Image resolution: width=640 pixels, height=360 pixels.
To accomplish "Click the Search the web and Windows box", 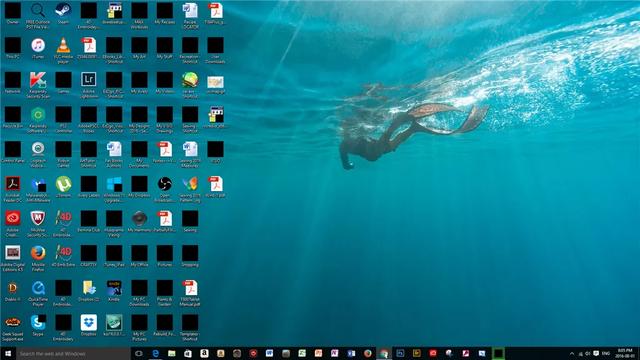I will 73,353.
